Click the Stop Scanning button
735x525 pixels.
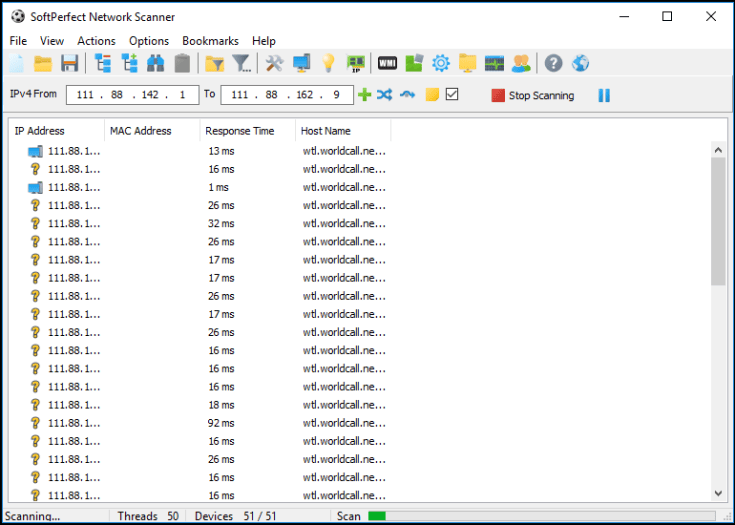(532, 95)
